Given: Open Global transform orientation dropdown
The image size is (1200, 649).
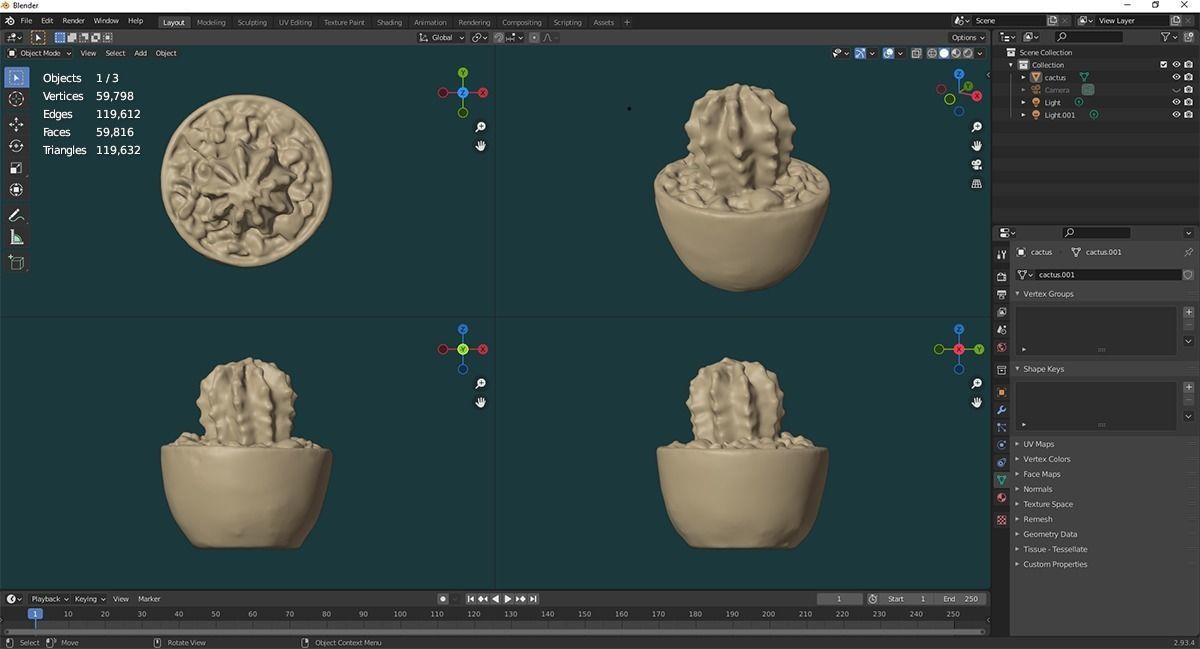Looking at the screenshot, I should coord(442,38).
